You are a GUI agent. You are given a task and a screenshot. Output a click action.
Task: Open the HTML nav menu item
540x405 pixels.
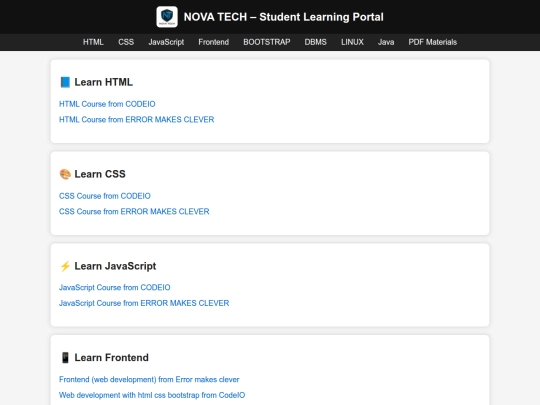tap(93, 42)
